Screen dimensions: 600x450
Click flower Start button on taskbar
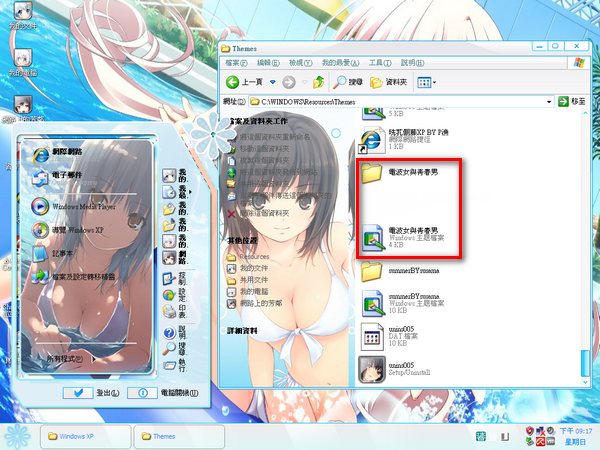click(x=17, y=437)
